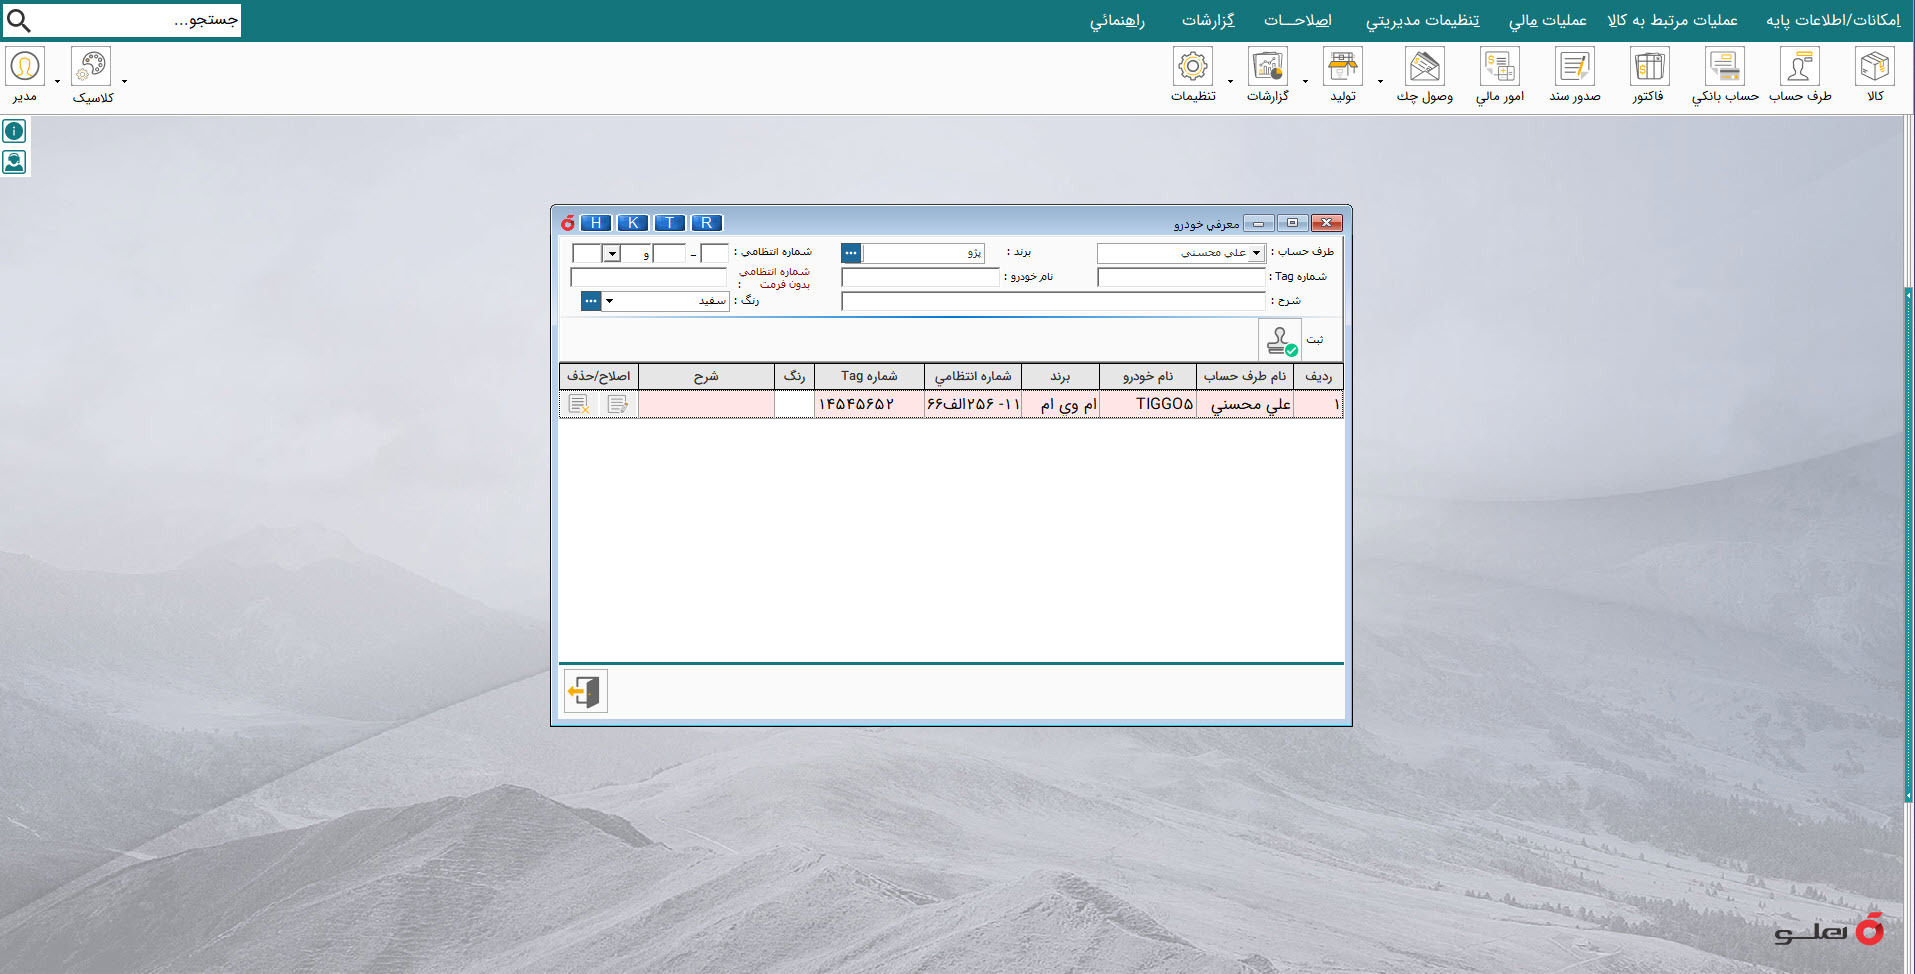This screenshot has width=1915, height=974.
Task: Click the ثبت register stamp icon
Action: (x=1280, y=340)
